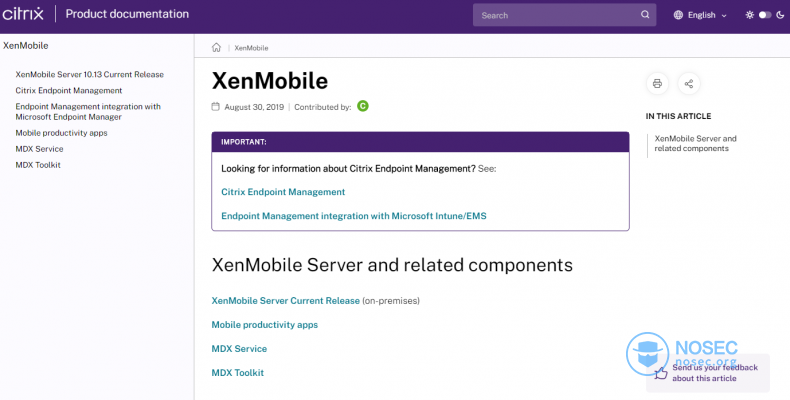Open XenMobile Server 10.13 Current Release
Viewport: 790px width, 400px height.
(90, 75)
